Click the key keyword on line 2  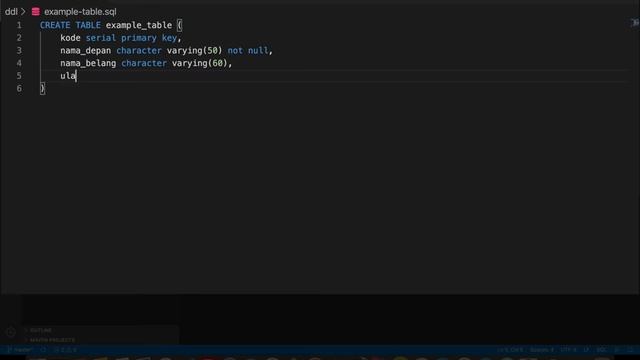[169, 38]
